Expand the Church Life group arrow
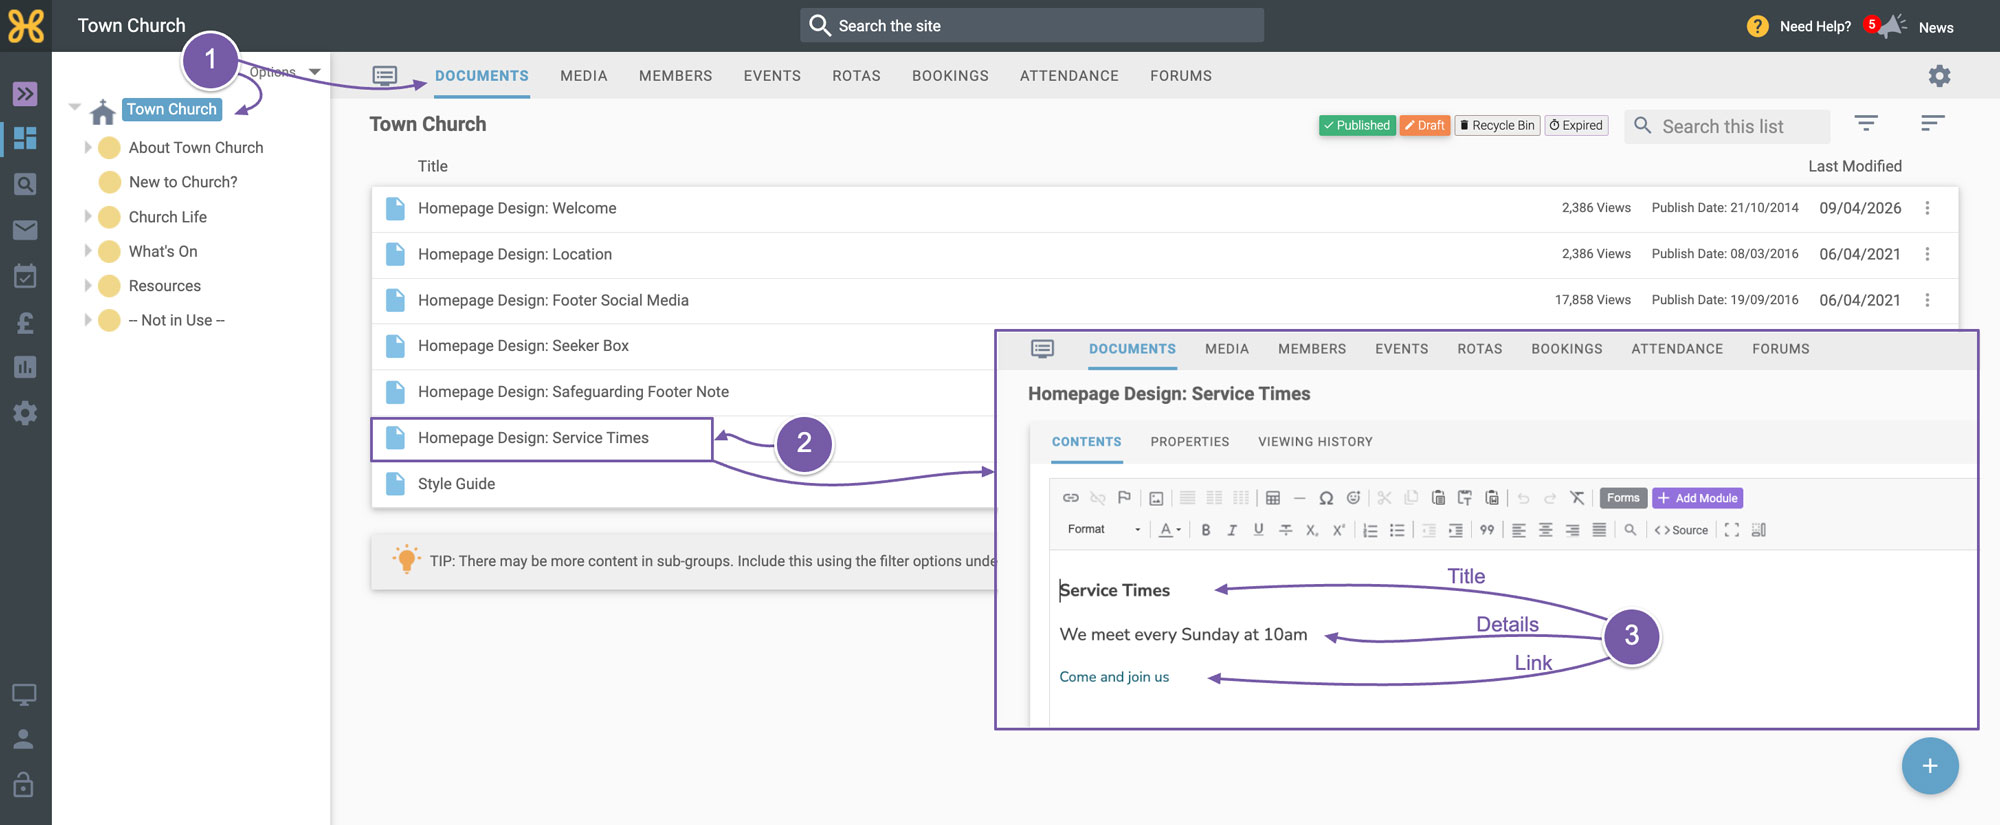2000x825 pixels. [x=88, y=216]
